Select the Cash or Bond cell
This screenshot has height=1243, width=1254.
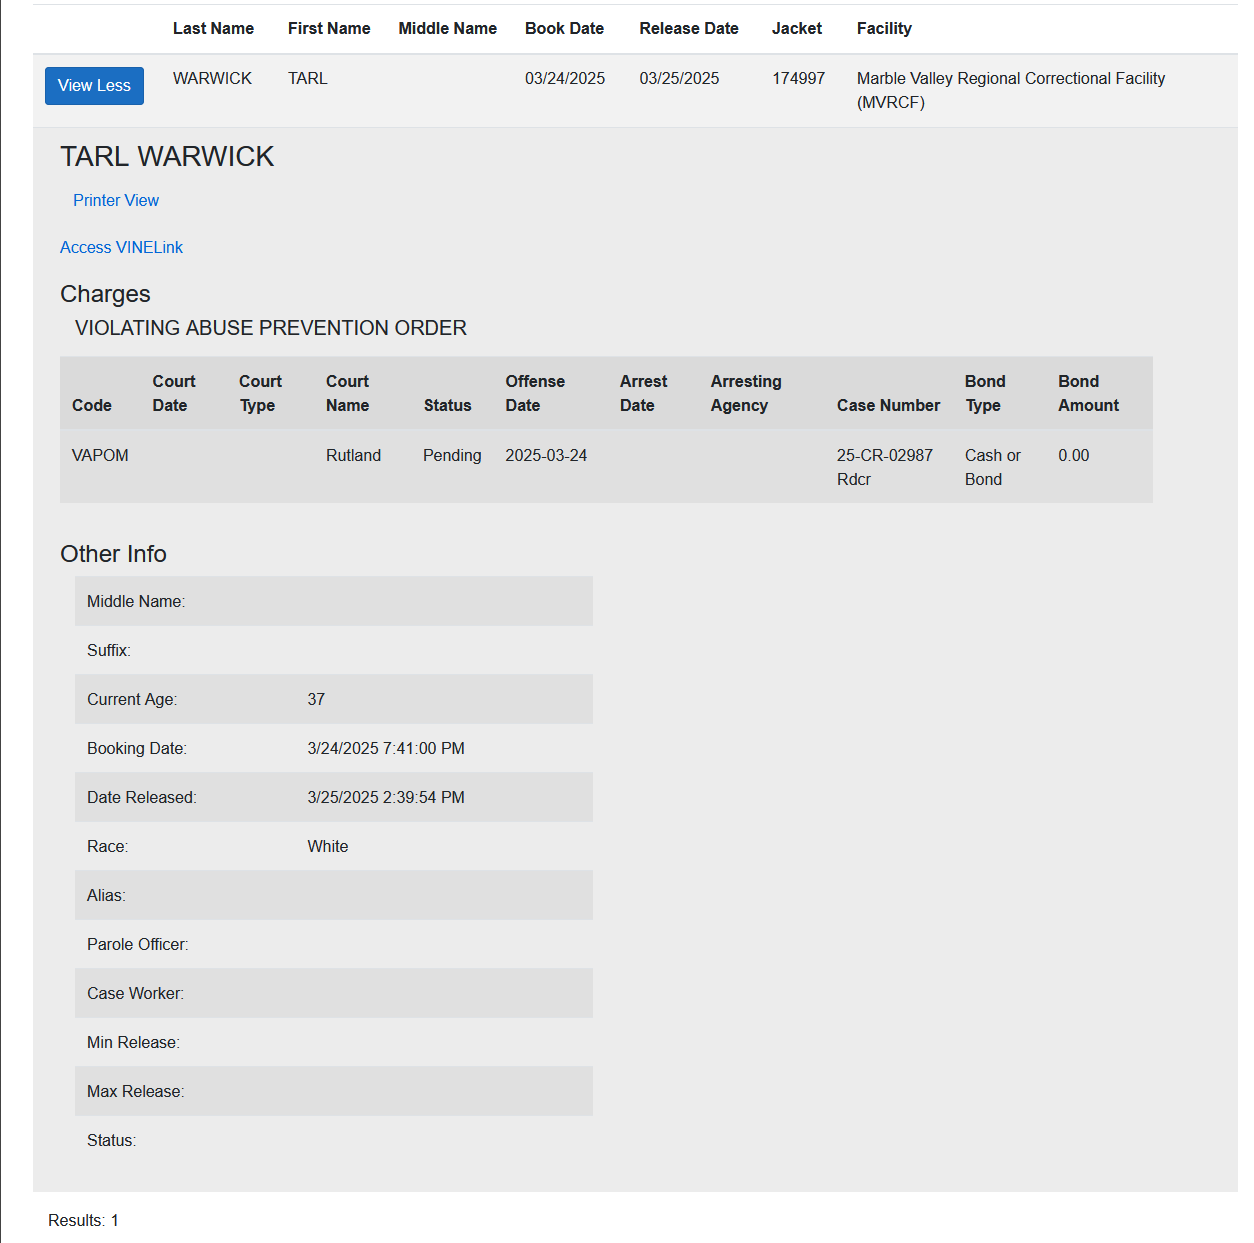993,467
